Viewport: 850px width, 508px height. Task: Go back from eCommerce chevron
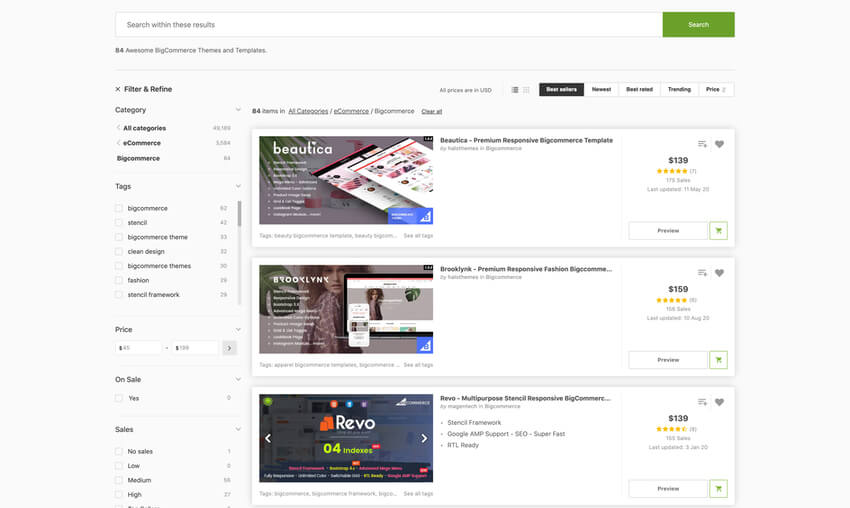pos(118,143)
